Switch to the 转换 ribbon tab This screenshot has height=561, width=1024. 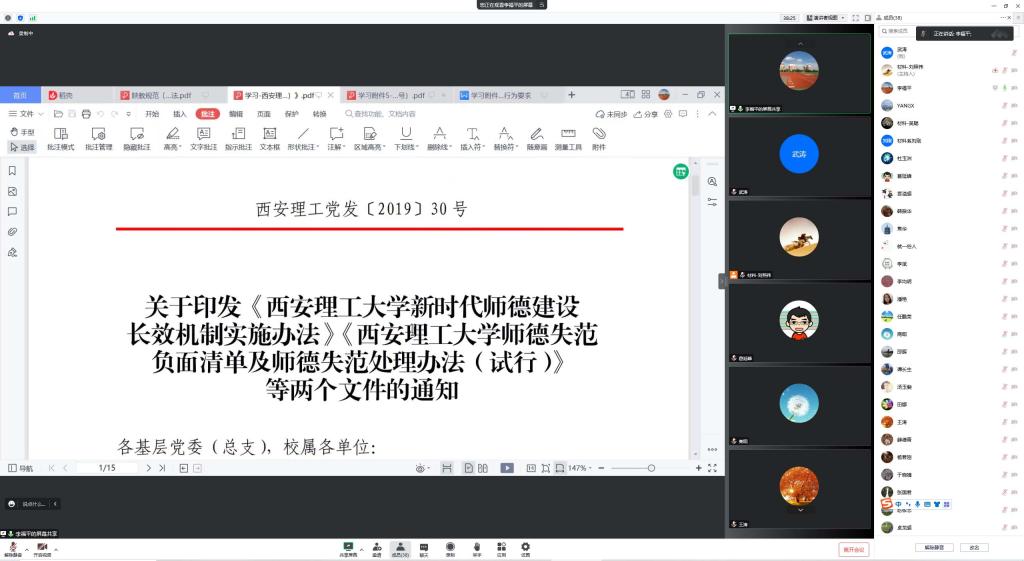point(319,114)
